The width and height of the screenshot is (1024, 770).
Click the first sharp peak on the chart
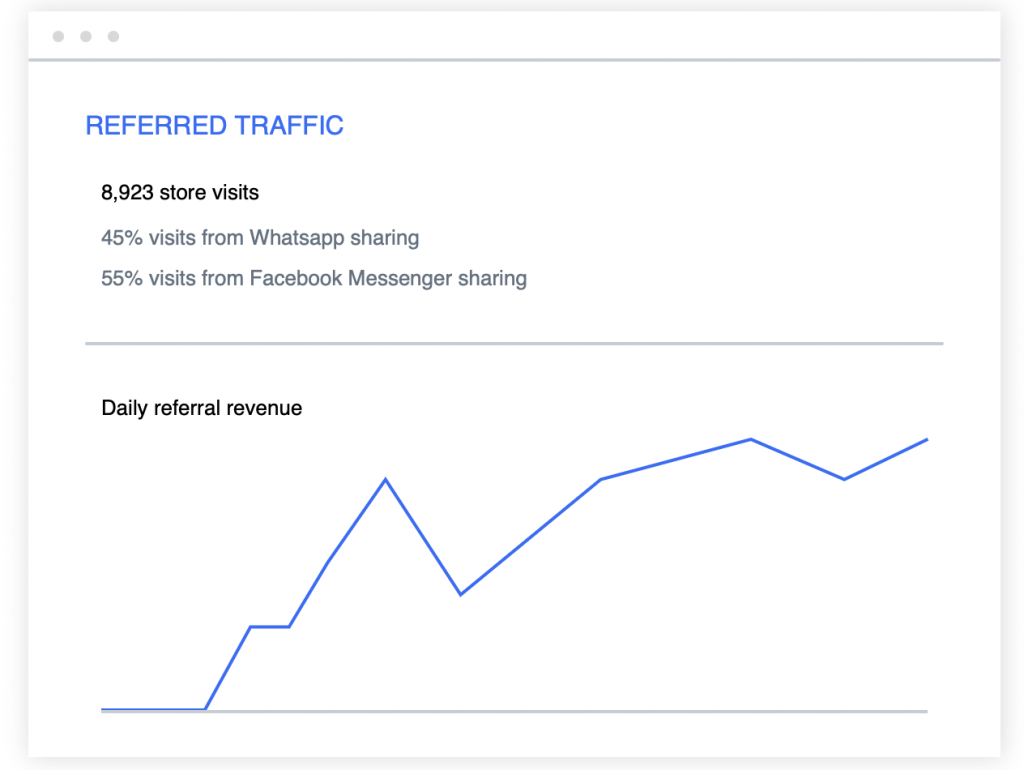386,479
